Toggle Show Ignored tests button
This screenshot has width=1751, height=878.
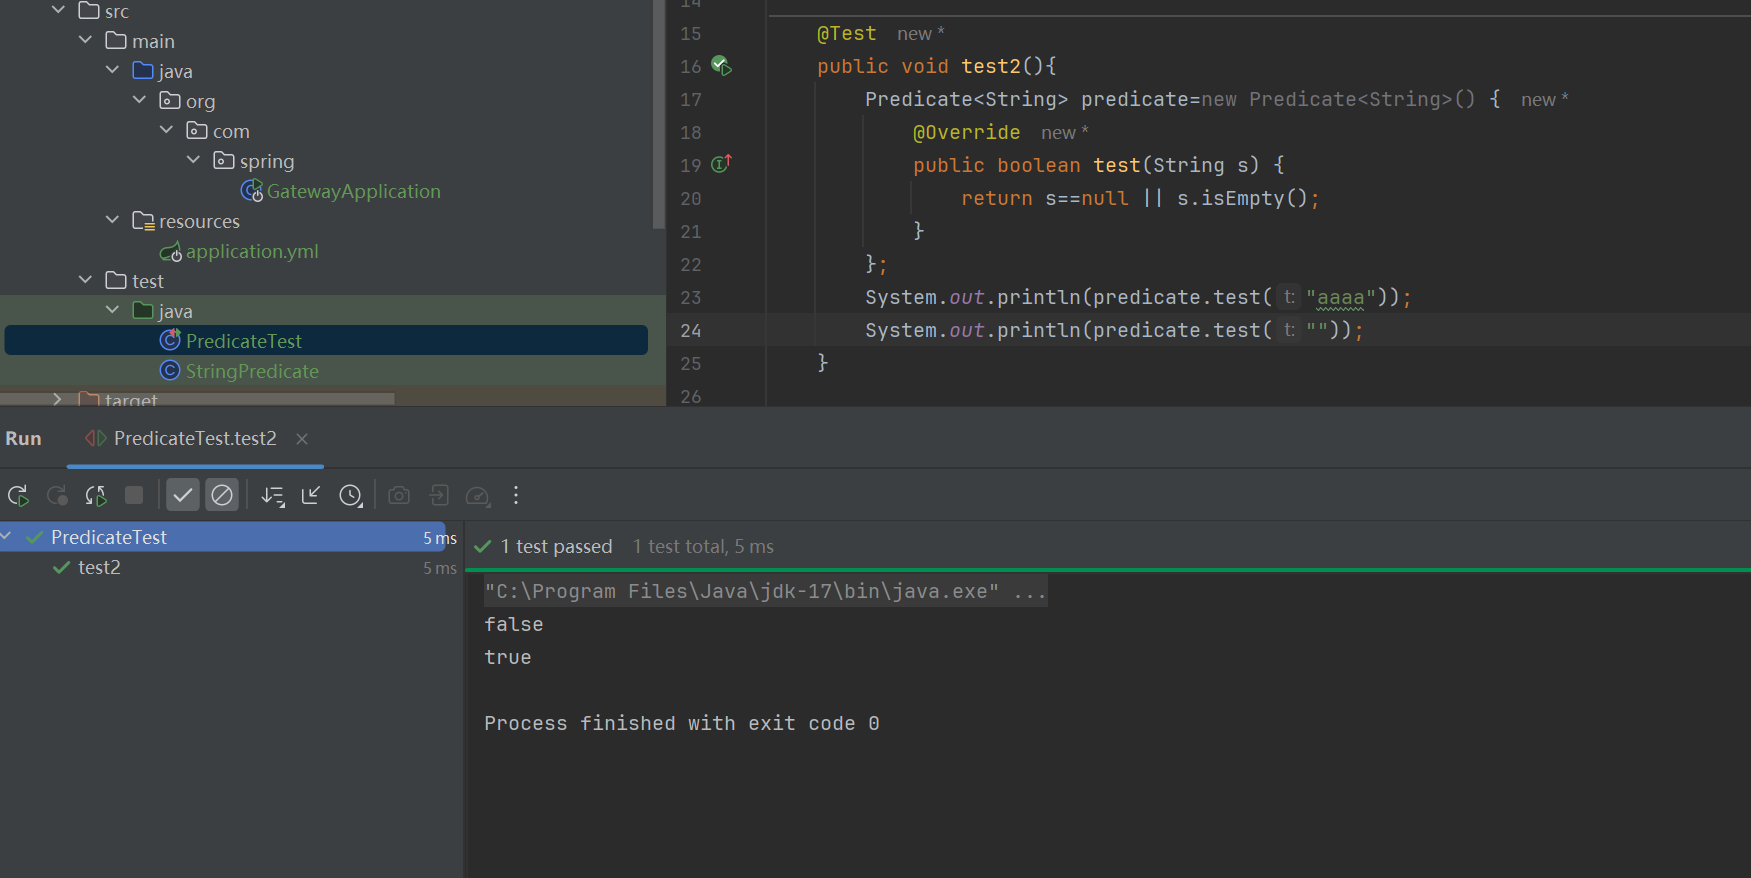222,495
